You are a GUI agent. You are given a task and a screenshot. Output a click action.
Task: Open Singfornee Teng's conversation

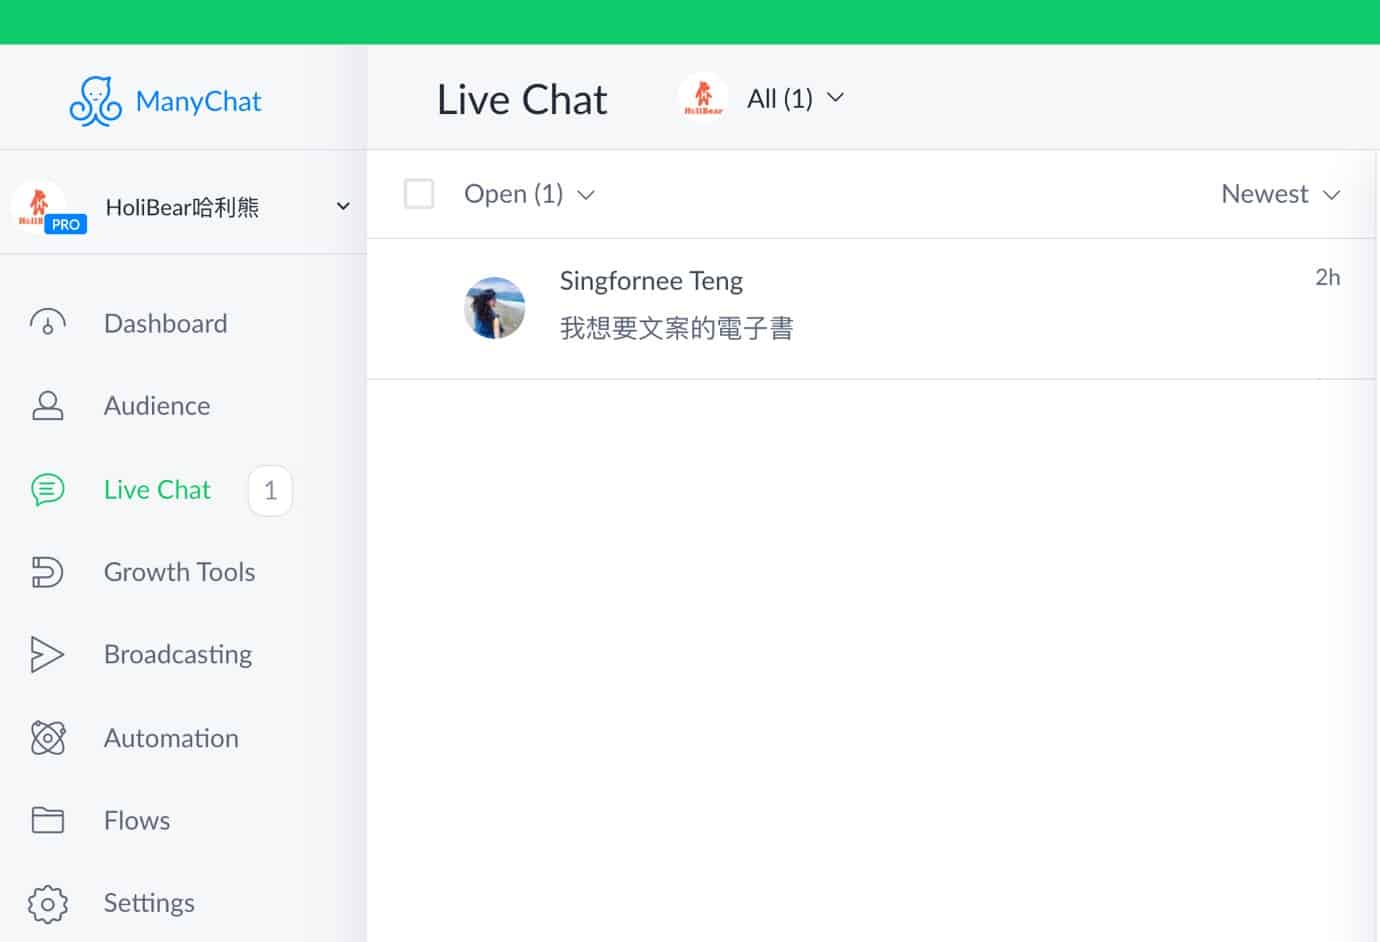[x=871, y=308]
